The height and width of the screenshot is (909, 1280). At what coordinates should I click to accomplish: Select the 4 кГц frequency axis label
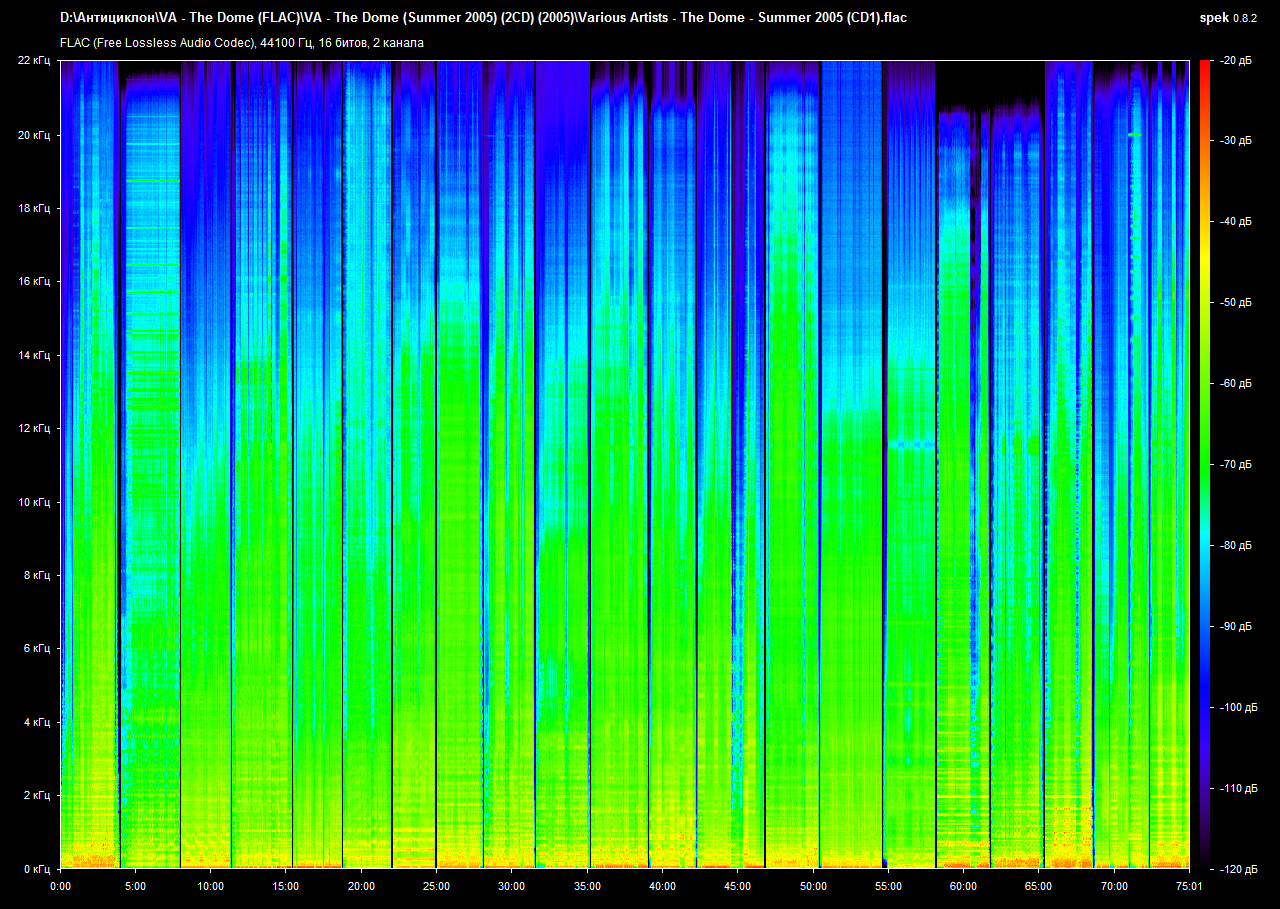pyautogui.click(x=37, y=722)
